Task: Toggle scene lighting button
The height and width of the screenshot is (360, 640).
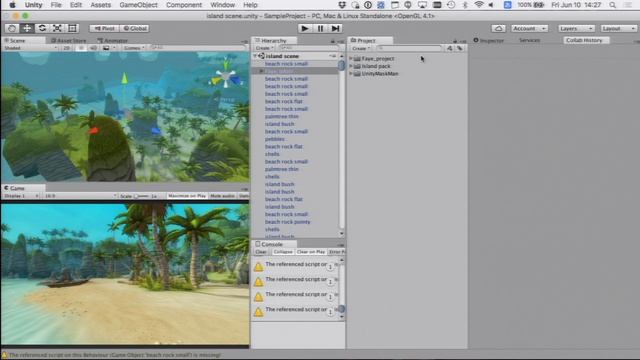Action: (x=81, y=48)
